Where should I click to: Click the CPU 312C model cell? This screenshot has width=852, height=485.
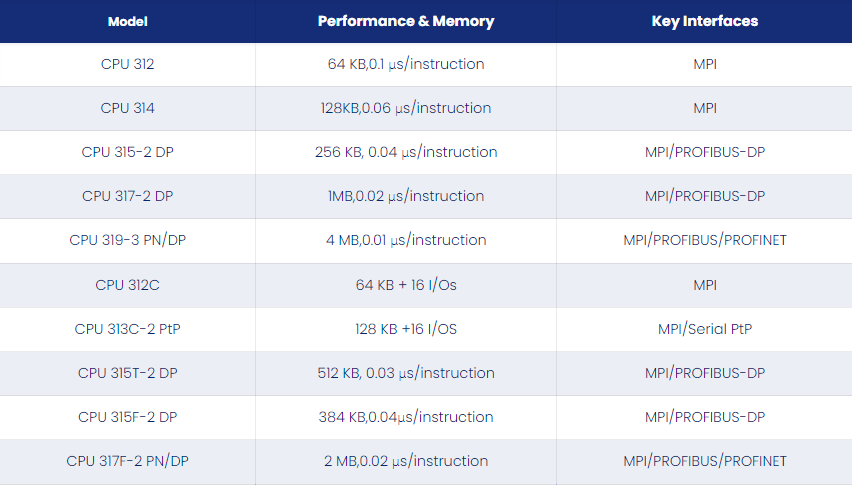[128, 285]
